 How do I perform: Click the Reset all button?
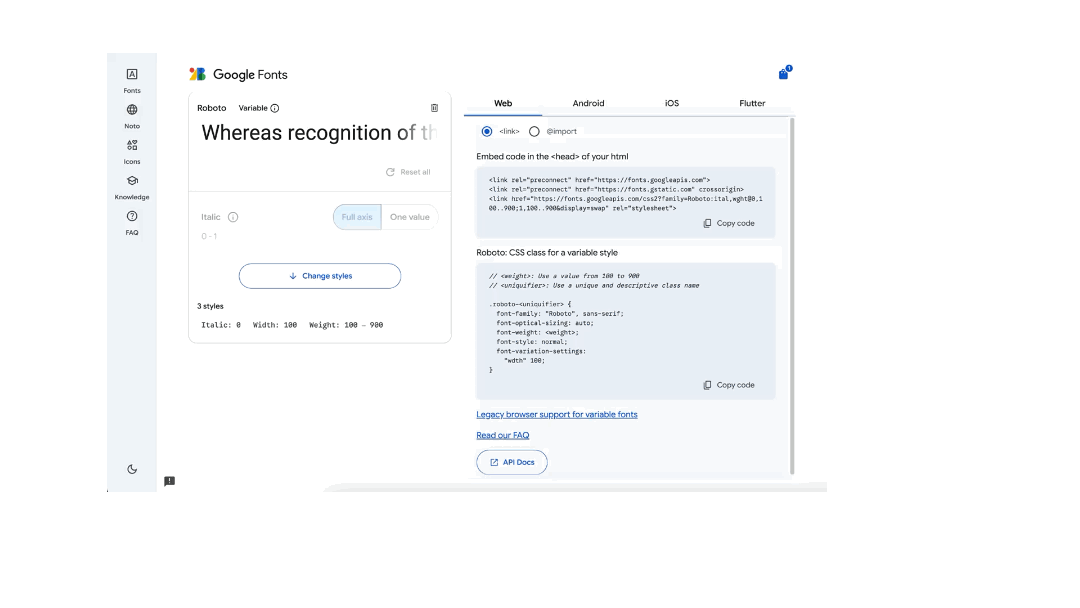(x=408, y=172)
